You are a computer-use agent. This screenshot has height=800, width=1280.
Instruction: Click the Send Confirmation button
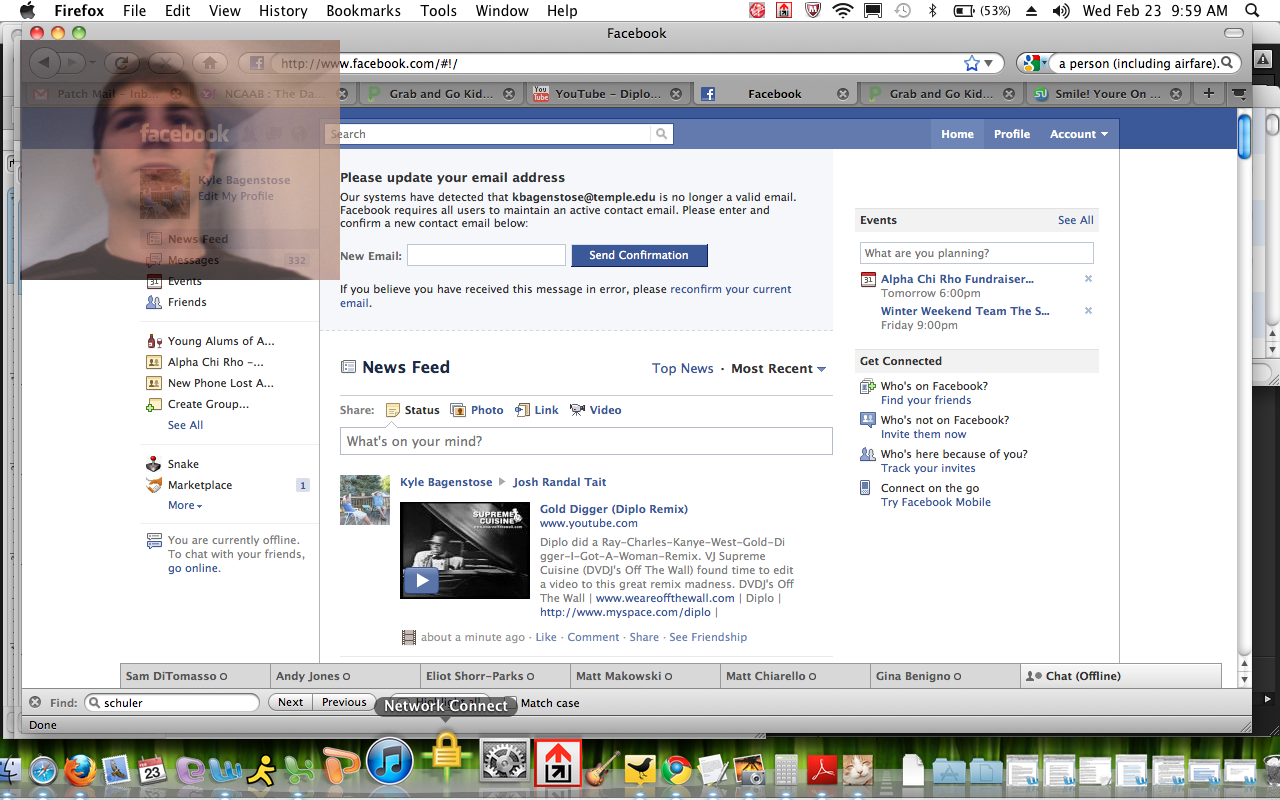click(639, 256)
